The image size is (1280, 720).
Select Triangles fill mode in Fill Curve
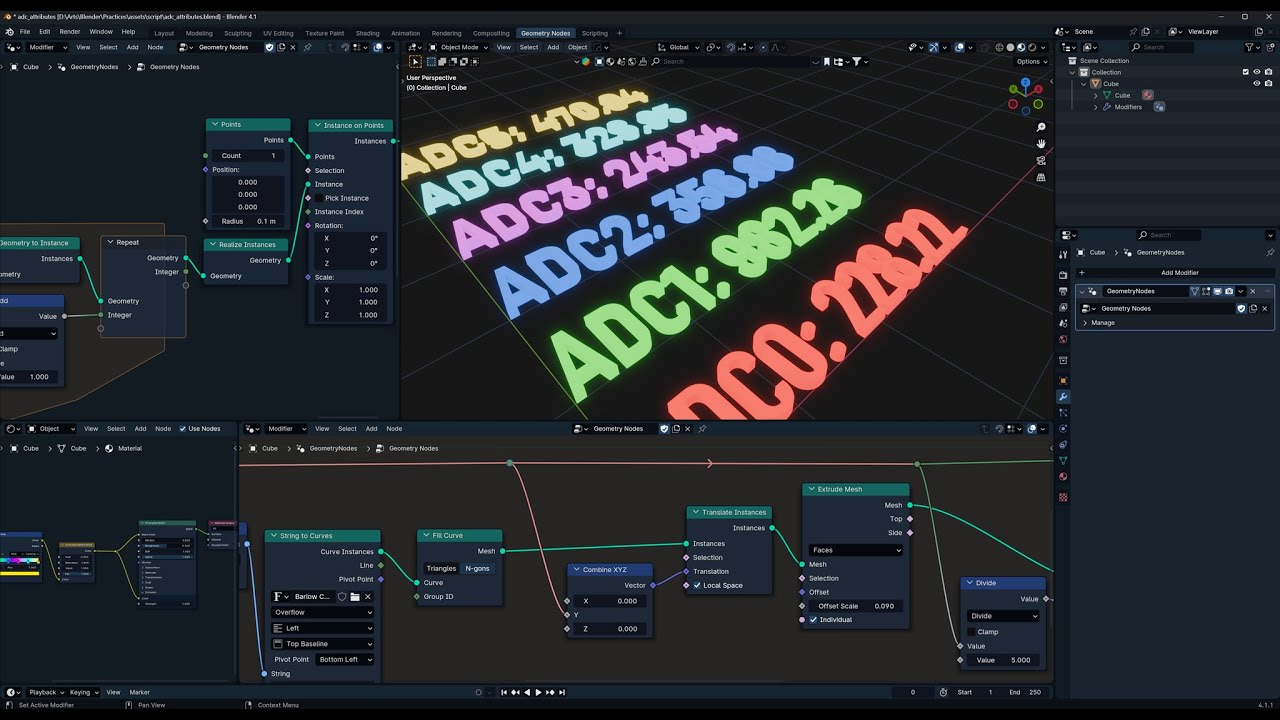[441, 568]
